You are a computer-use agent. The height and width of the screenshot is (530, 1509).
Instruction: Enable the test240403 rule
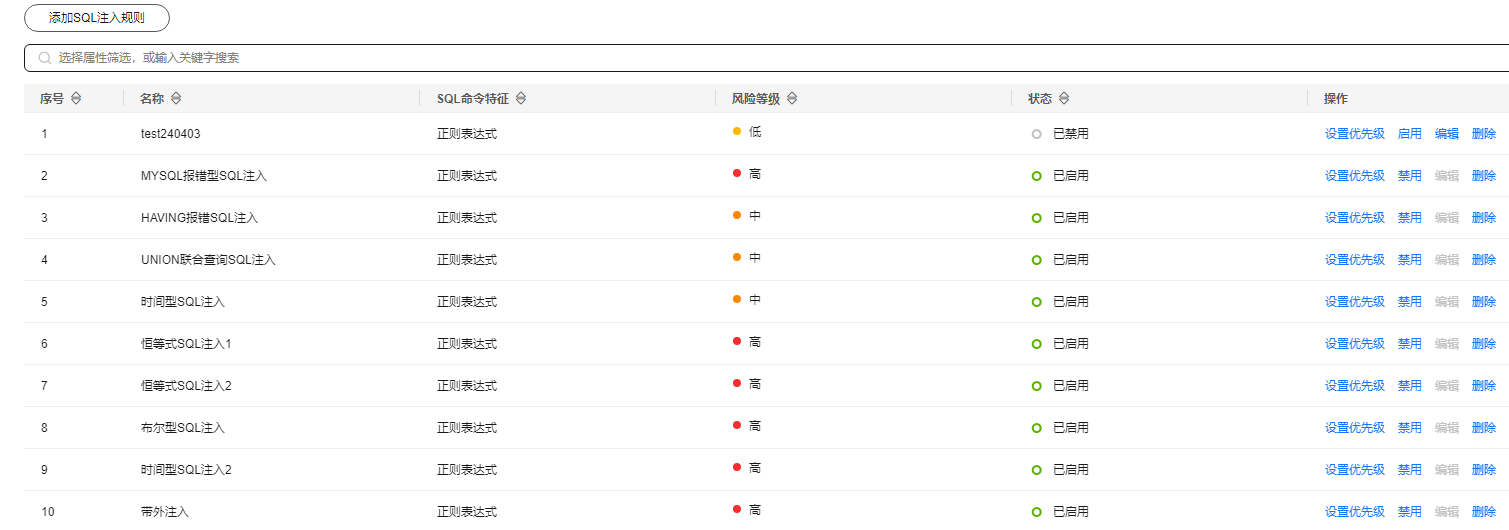(x=1409, y=134)
